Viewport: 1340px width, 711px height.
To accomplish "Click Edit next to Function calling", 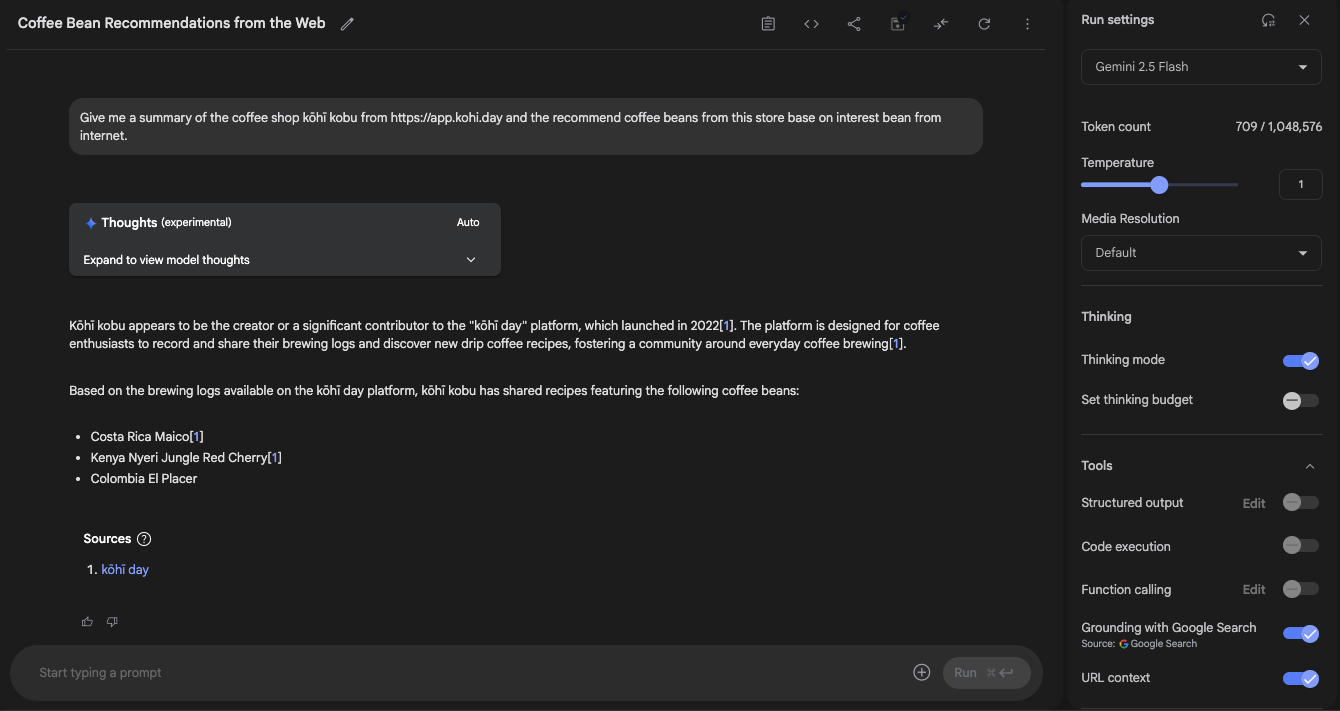I will (1254, 590).
